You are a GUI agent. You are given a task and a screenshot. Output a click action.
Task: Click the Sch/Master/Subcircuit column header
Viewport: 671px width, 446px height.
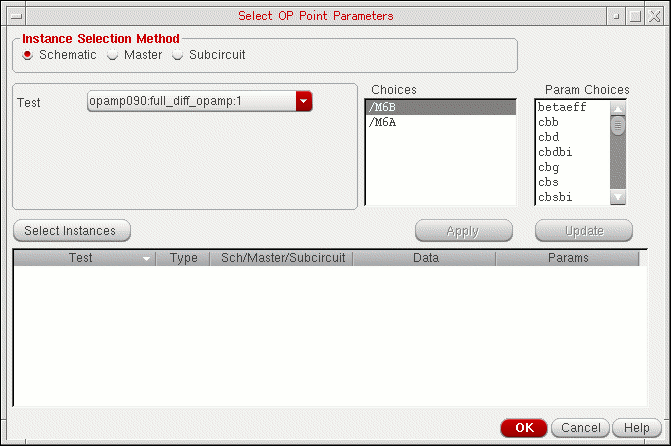(282, 258)
